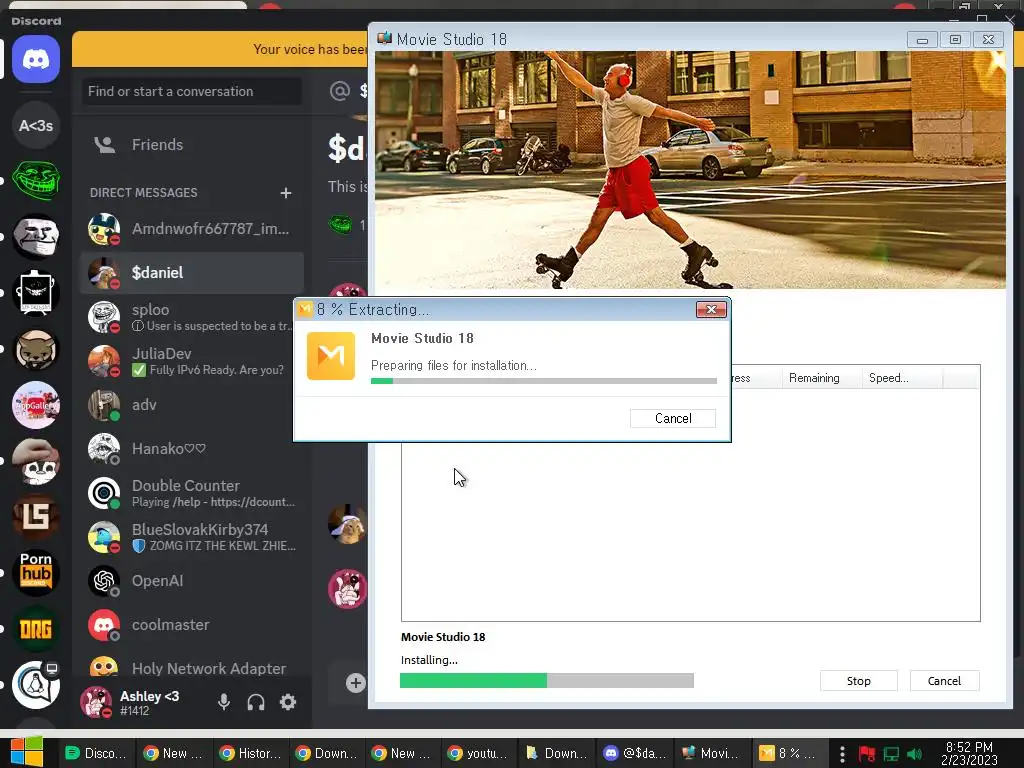Open the LS server icon
1024x768 pixels.
36,517
